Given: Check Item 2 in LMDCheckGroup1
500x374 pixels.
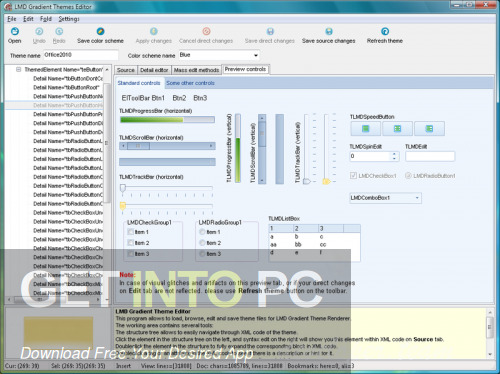Looking at the screenshot, I should [131, 243].
